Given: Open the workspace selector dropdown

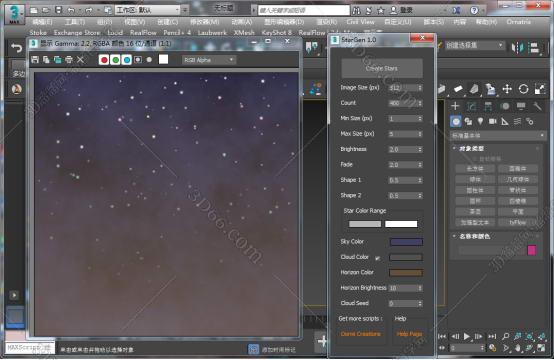Looking at the screenshot, I should pyautogui.click(x=148, y=10).
